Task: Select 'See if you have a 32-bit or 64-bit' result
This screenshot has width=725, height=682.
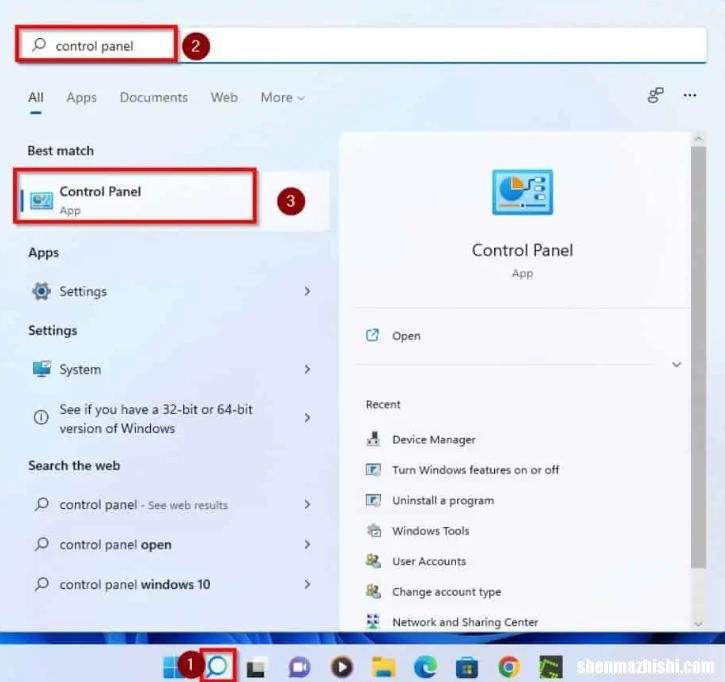Action: pos(172,418)
